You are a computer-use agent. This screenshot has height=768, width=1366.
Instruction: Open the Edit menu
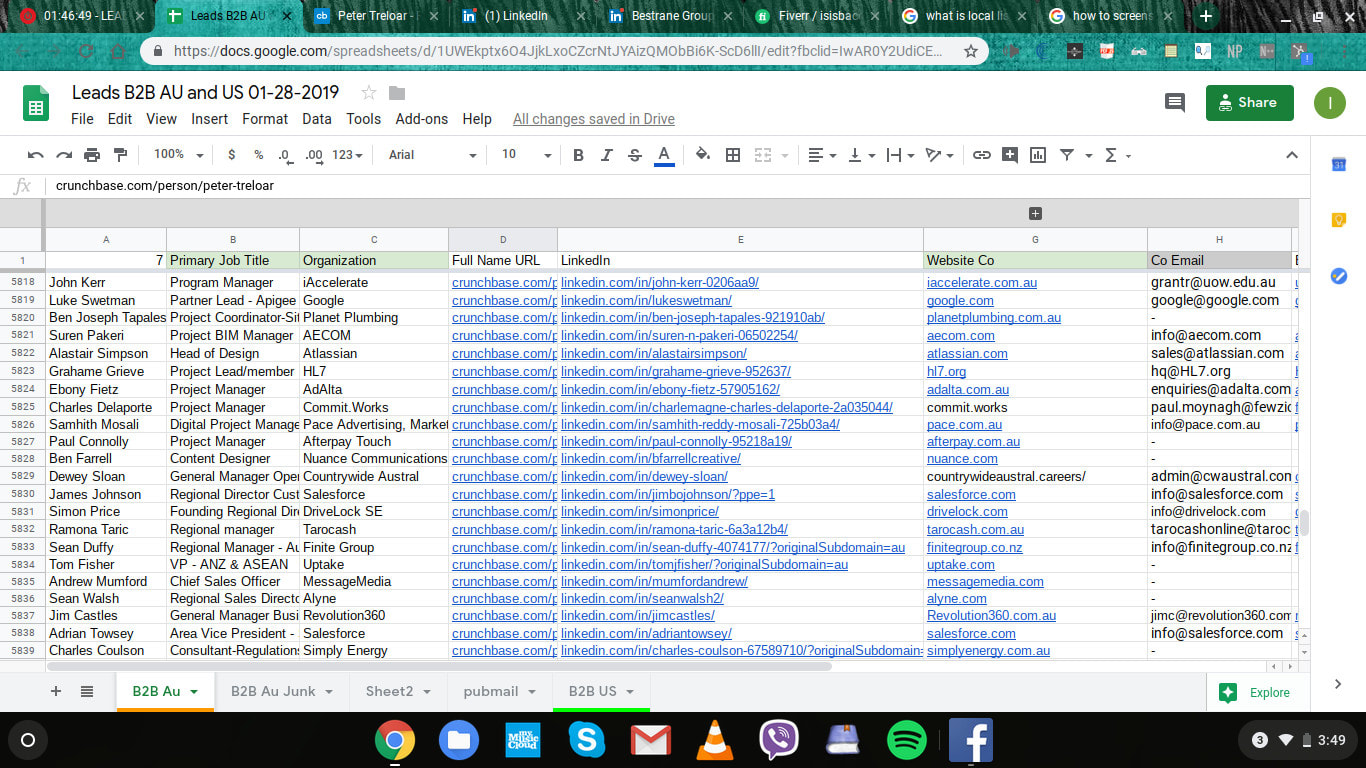point(120,118)
